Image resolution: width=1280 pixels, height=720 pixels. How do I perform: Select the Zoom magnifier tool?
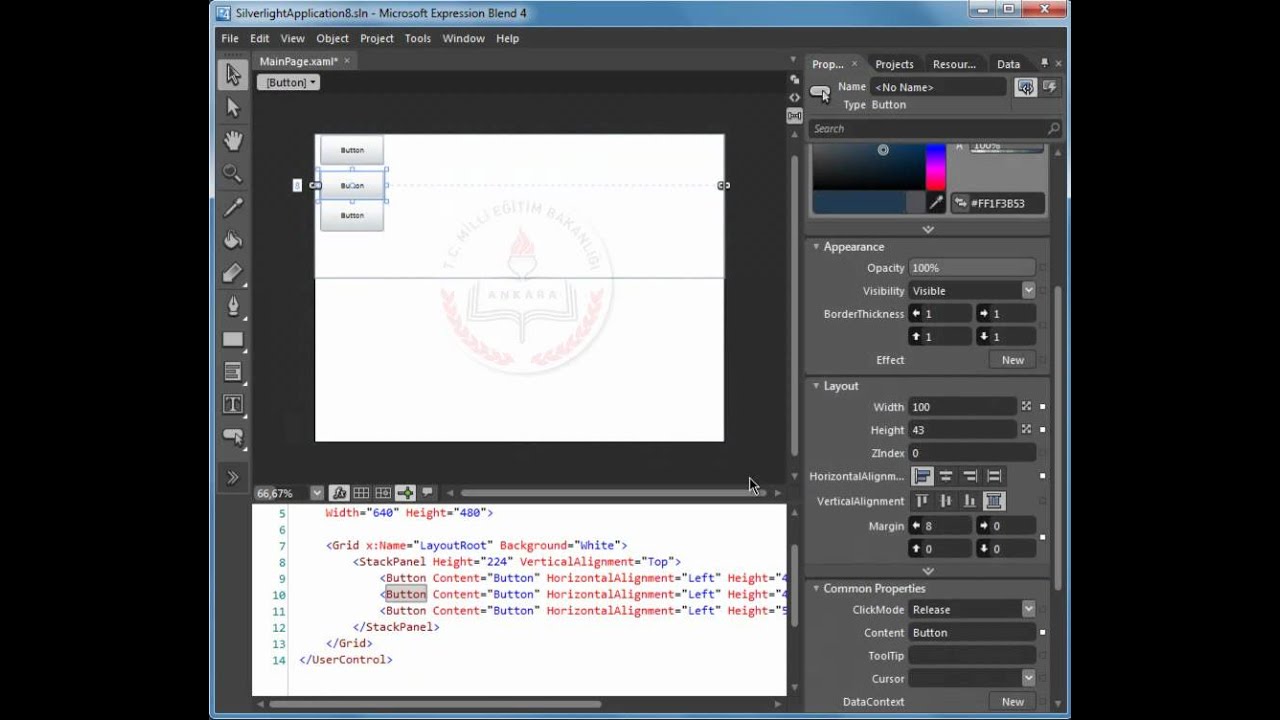[233, 174]
